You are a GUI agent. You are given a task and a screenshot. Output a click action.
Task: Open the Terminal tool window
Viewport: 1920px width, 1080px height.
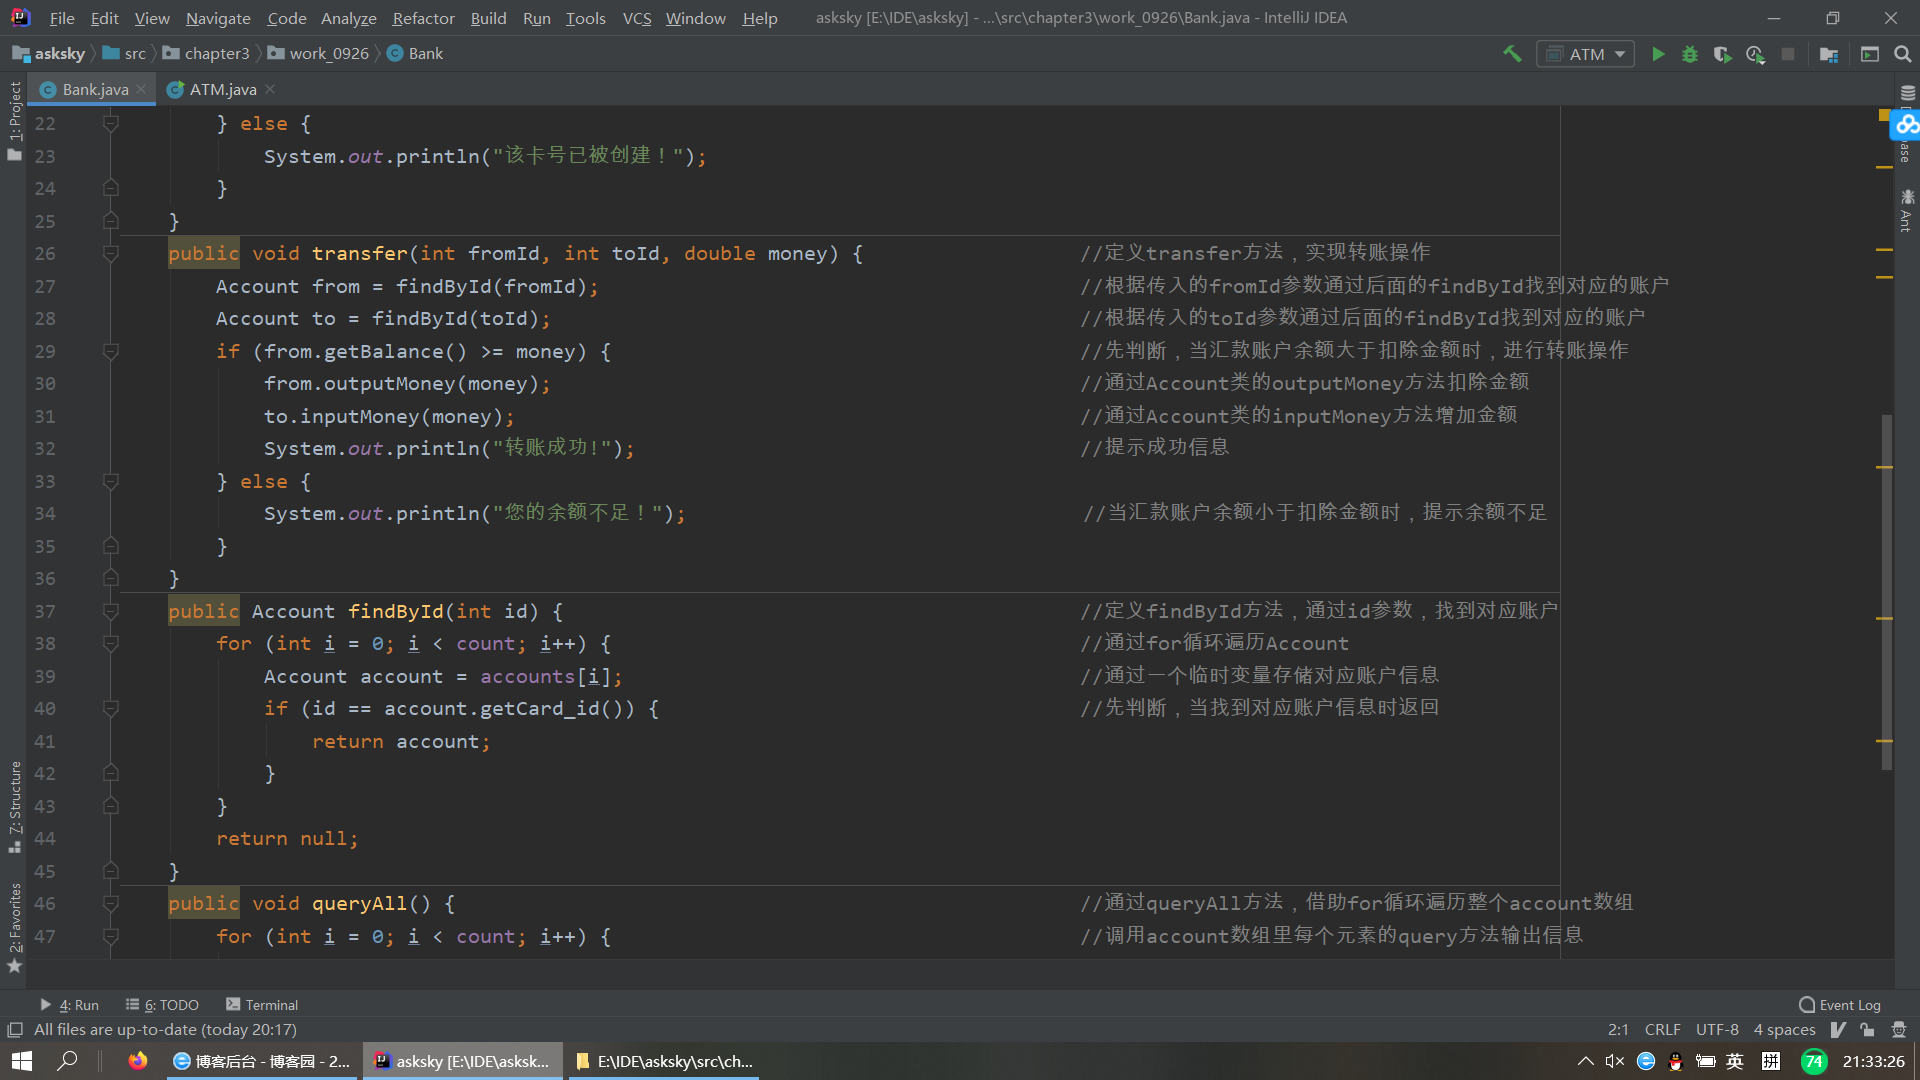point(262,1005)
